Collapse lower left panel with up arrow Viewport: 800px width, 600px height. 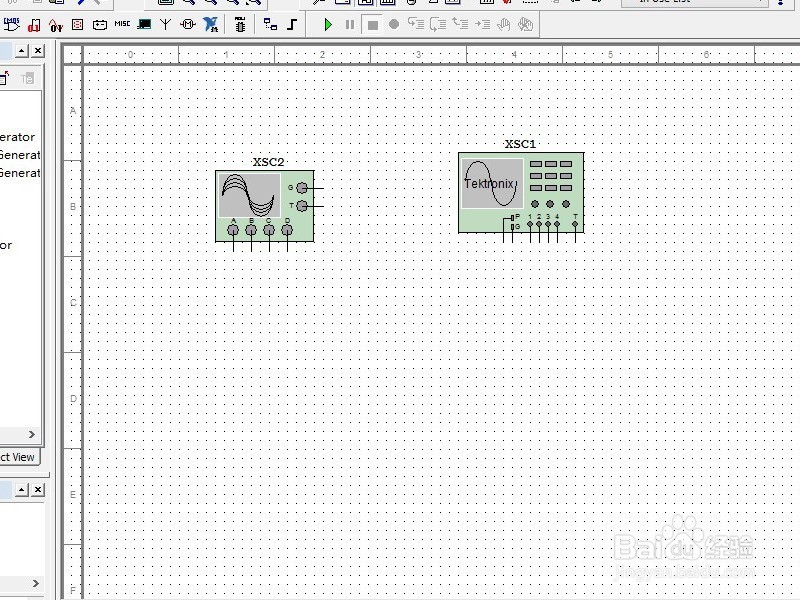21,490
